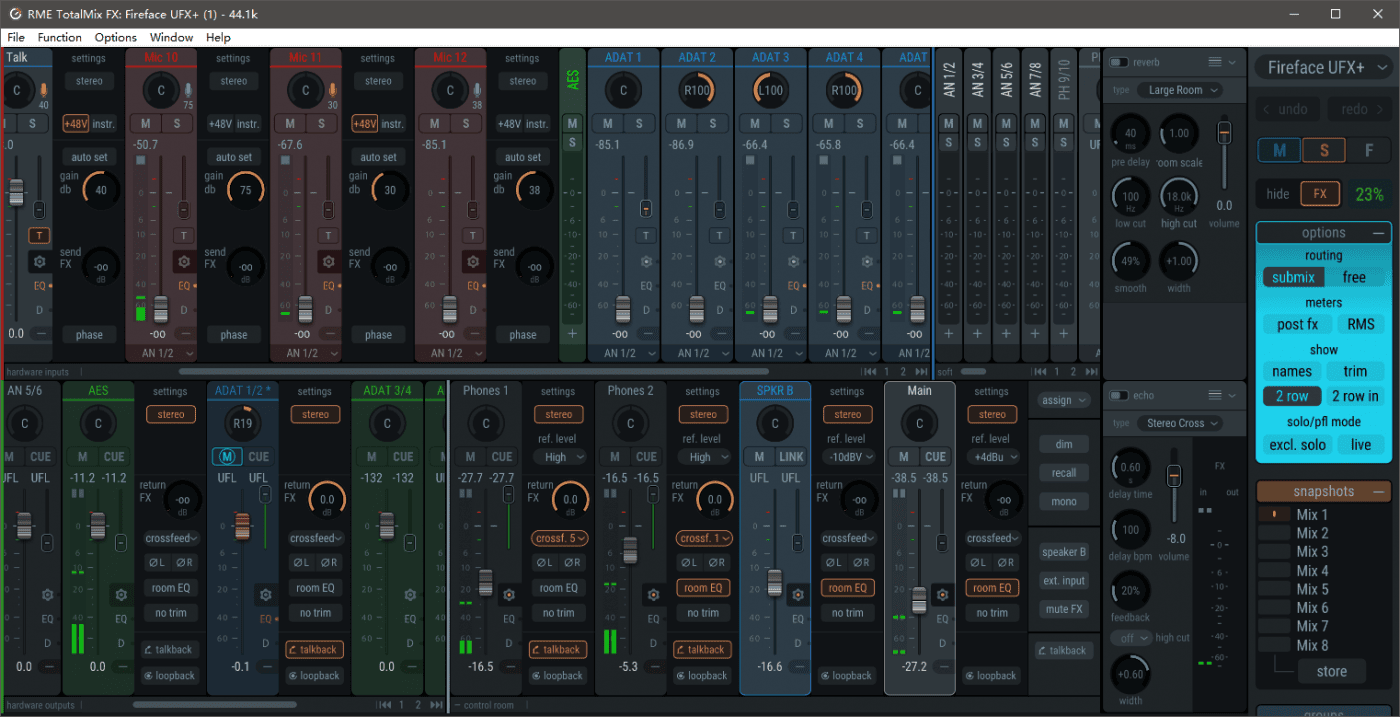Open the Phones 1 ref. level dropdown
Image resolution: width=1400 pixels, height=717 pixels.
click(x=558, y=457)
